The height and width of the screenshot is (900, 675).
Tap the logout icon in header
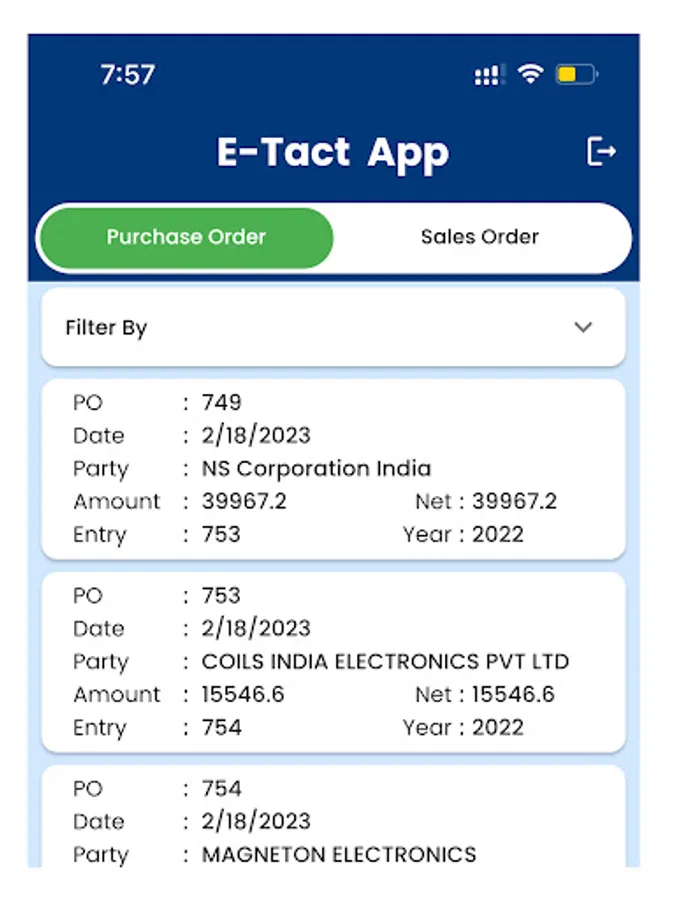pyautogui.click(x=601, y=152)
